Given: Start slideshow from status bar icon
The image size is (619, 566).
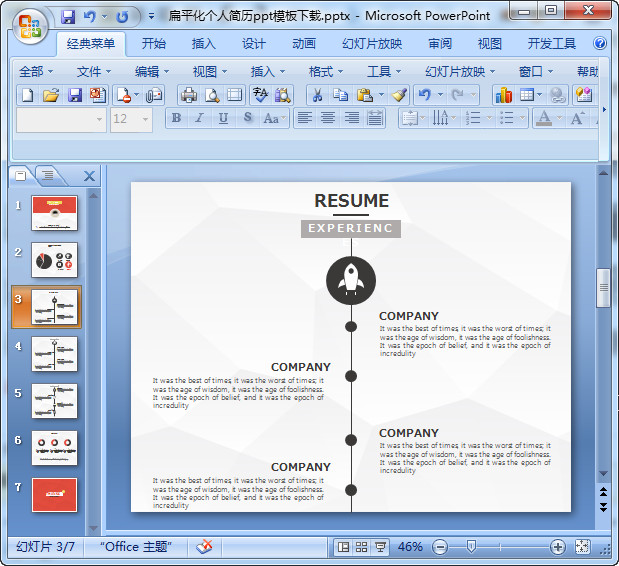Looking at the screenshot, I should 381,547.
